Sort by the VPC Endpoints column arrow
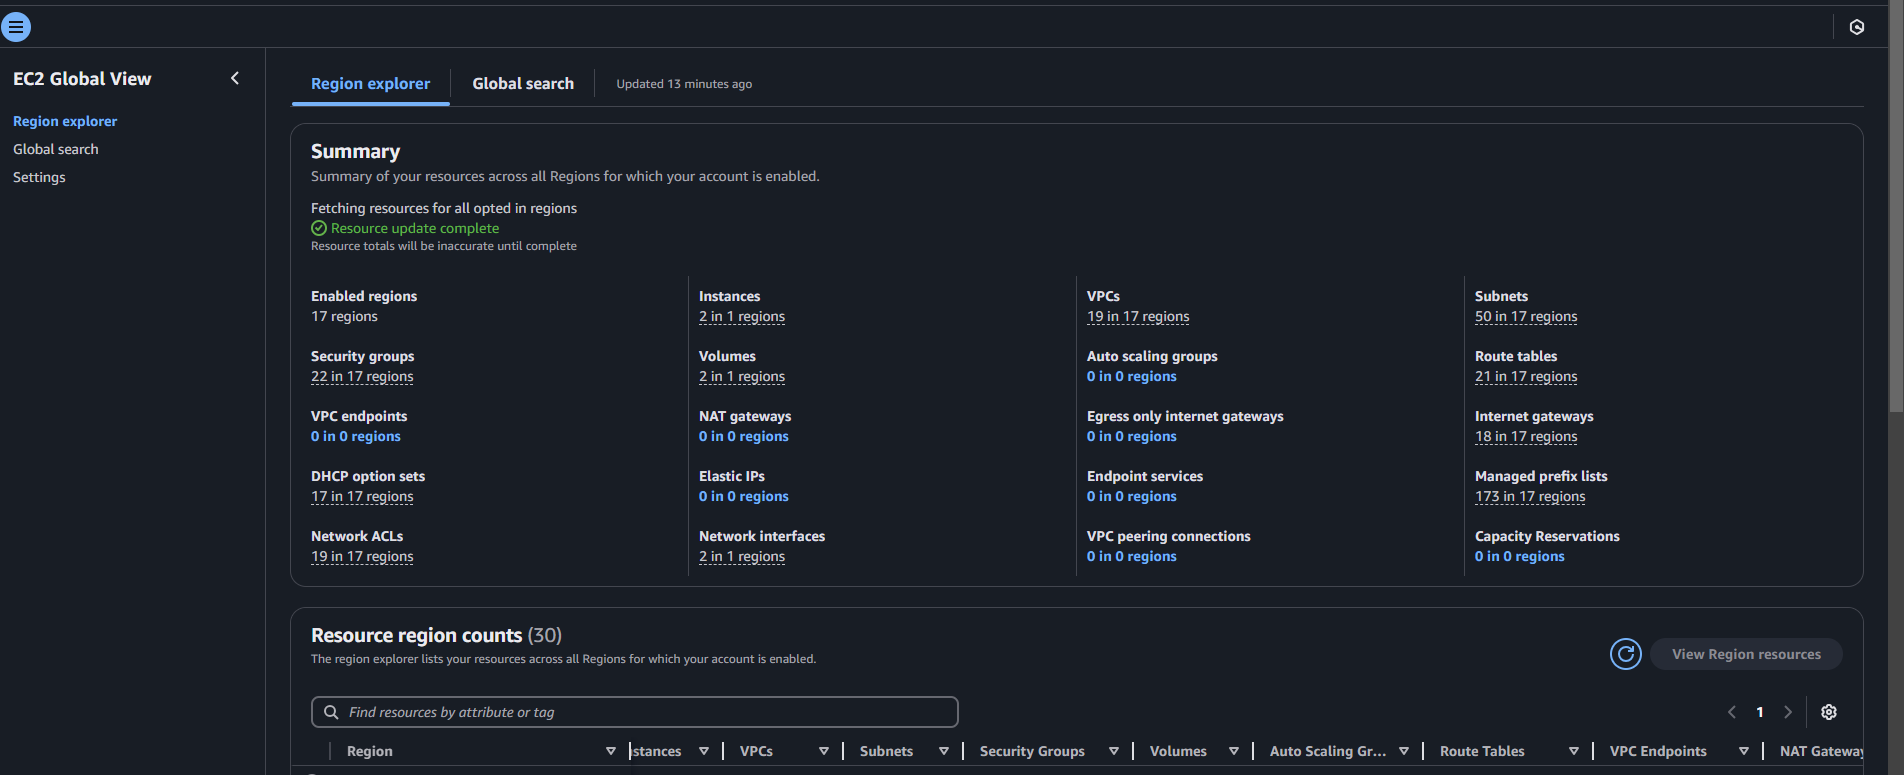The height and width of the screenshot is (775, 1904). coord(1744,751)
